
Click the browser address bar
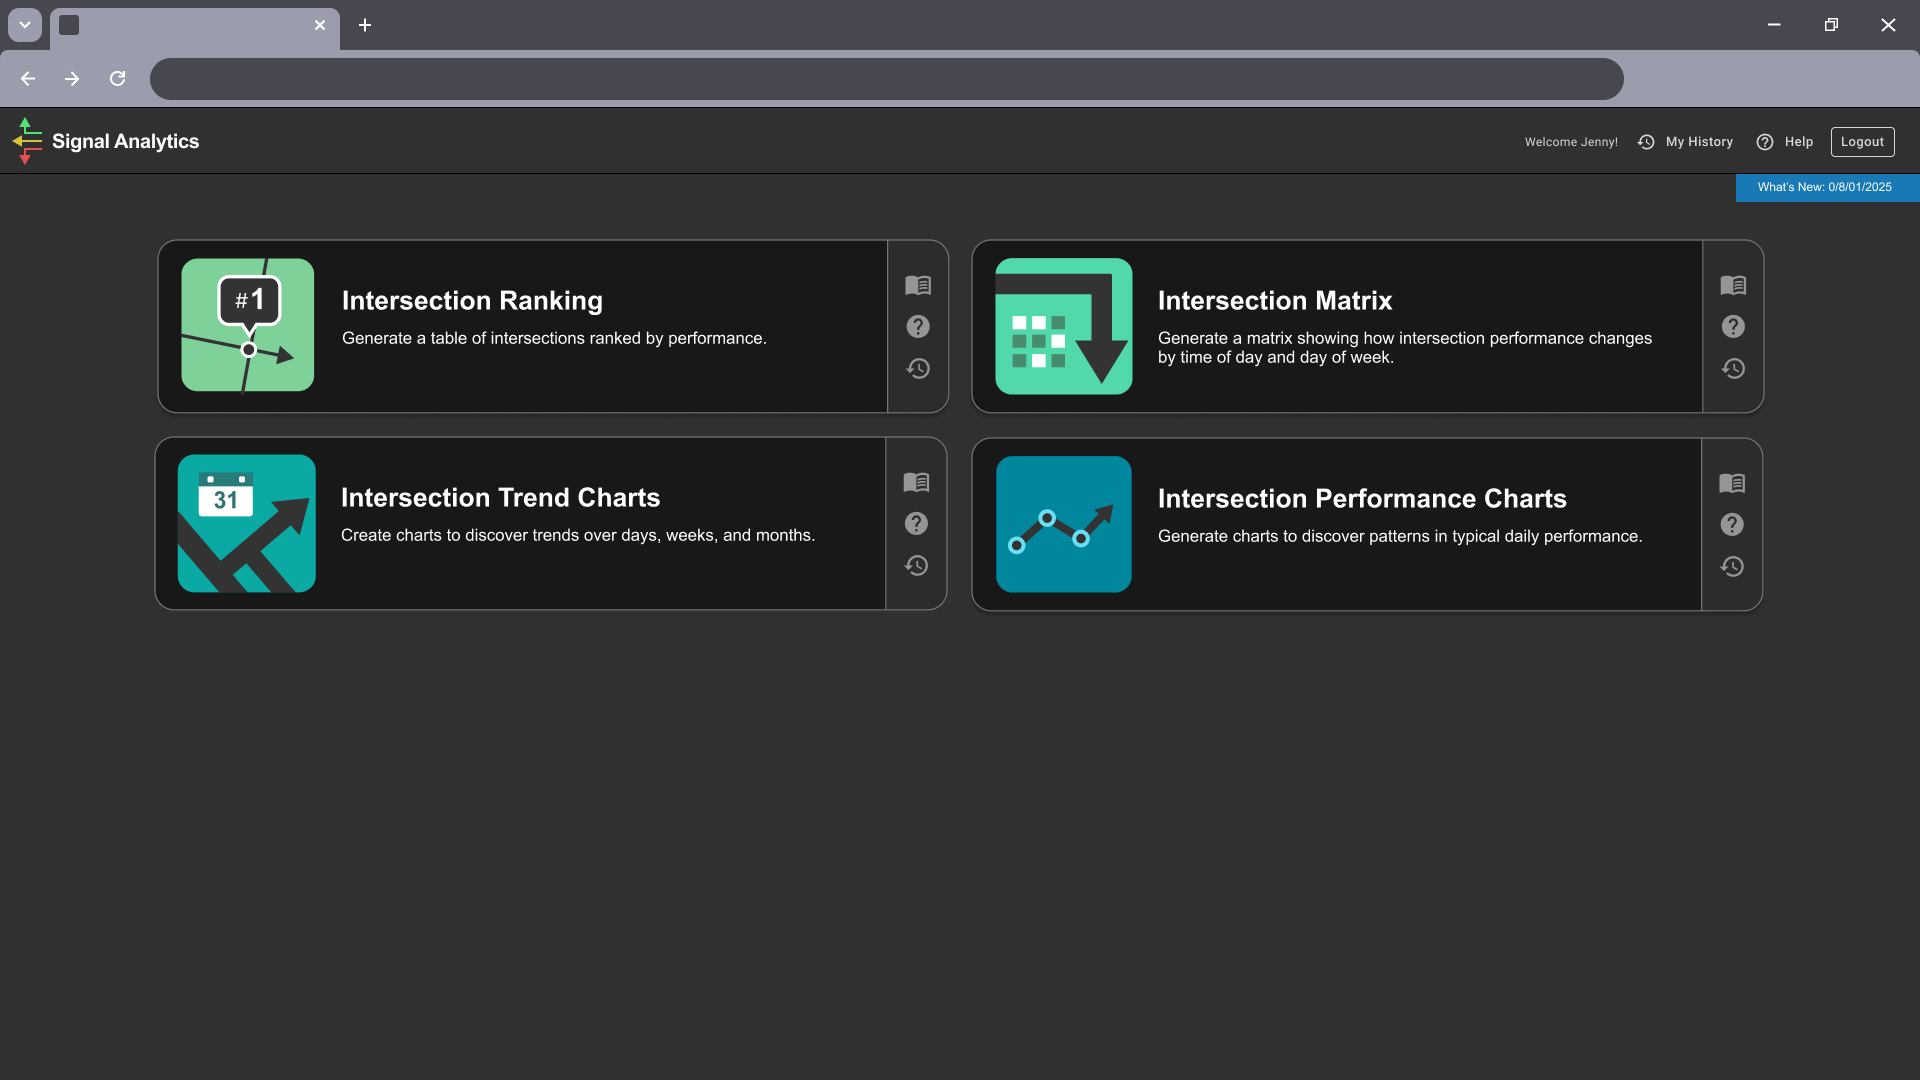coord(886,79)
